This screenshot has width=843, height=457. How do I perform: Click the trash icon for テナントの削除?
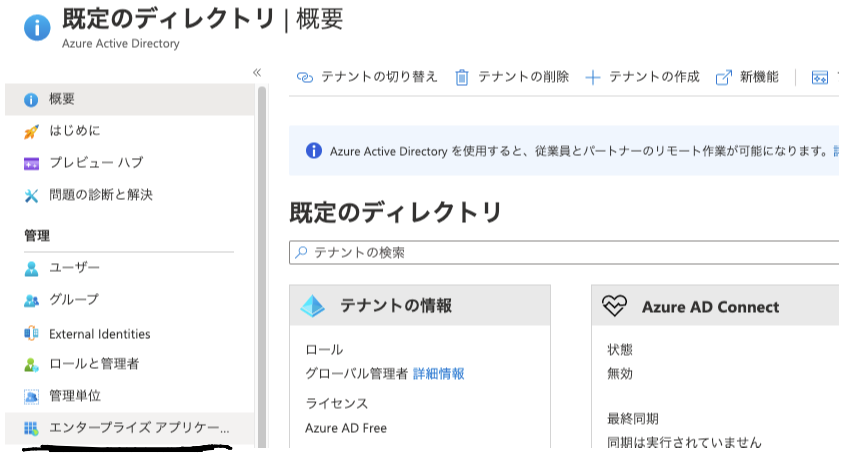tap(462, 78)
